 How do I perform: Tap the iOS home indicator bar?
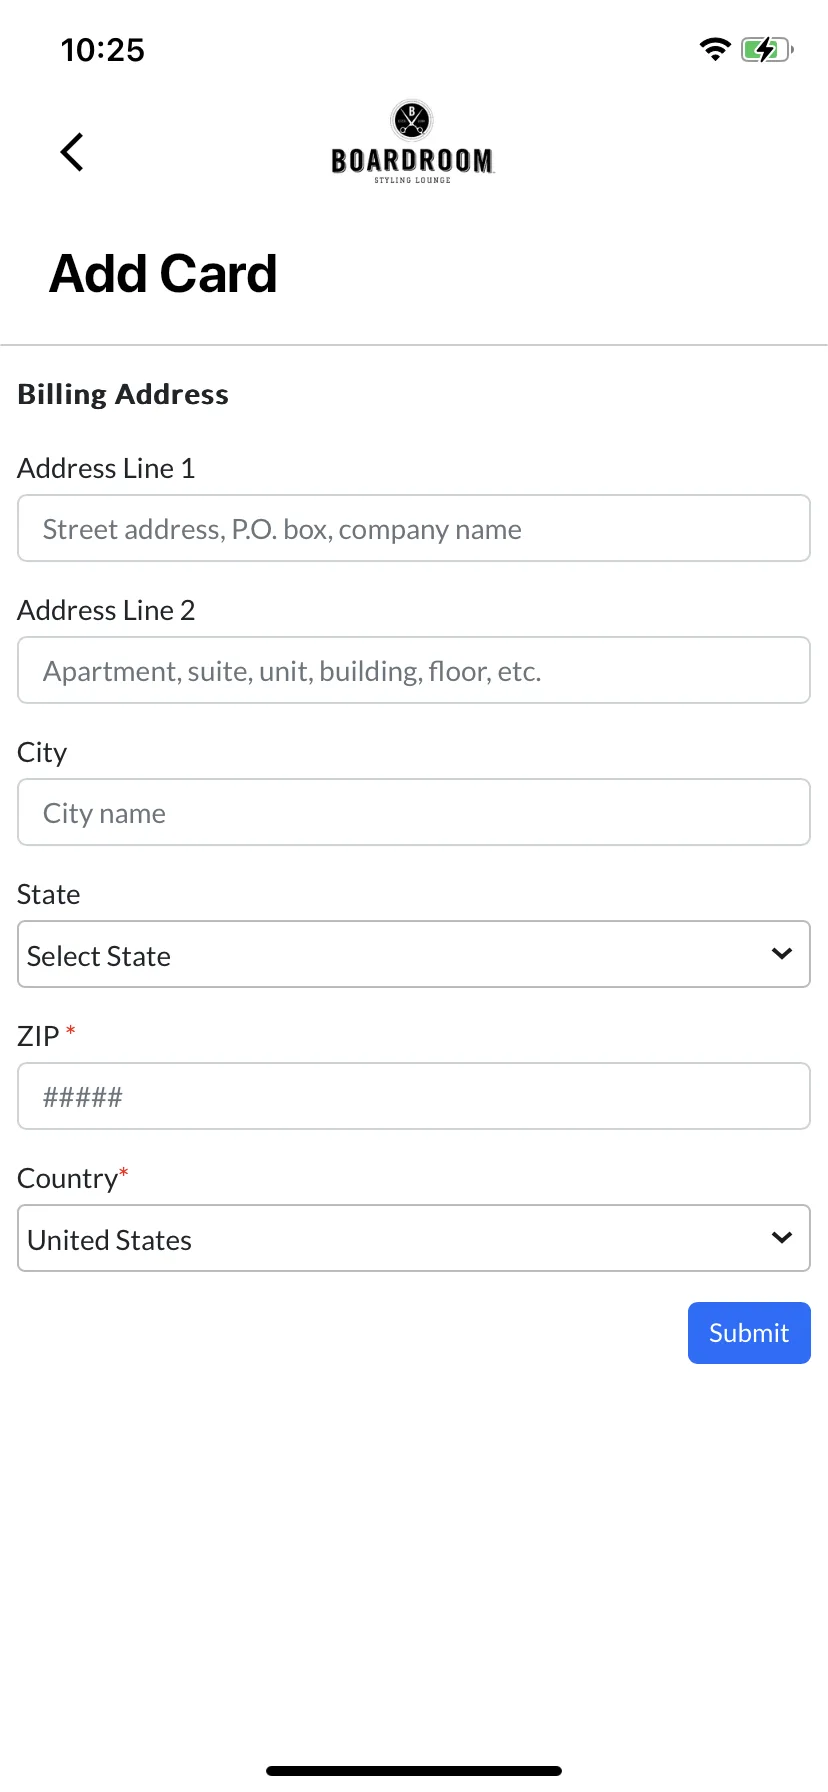pos(414,1771)
